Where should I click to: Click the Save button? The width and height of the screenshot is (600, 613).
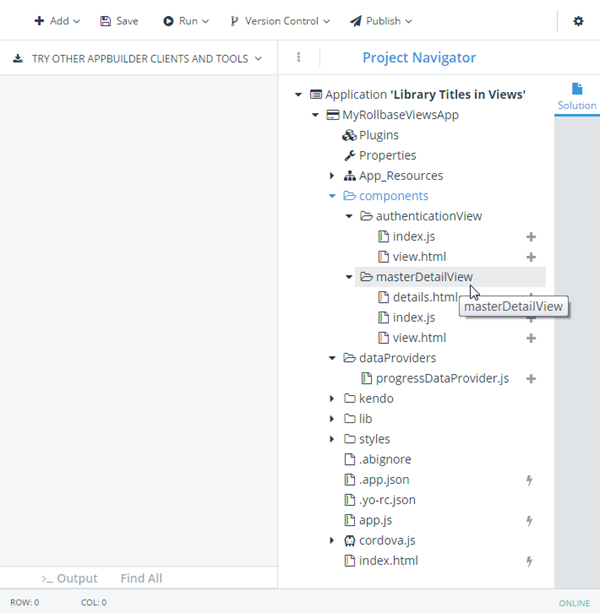click(x=119, y=21)
